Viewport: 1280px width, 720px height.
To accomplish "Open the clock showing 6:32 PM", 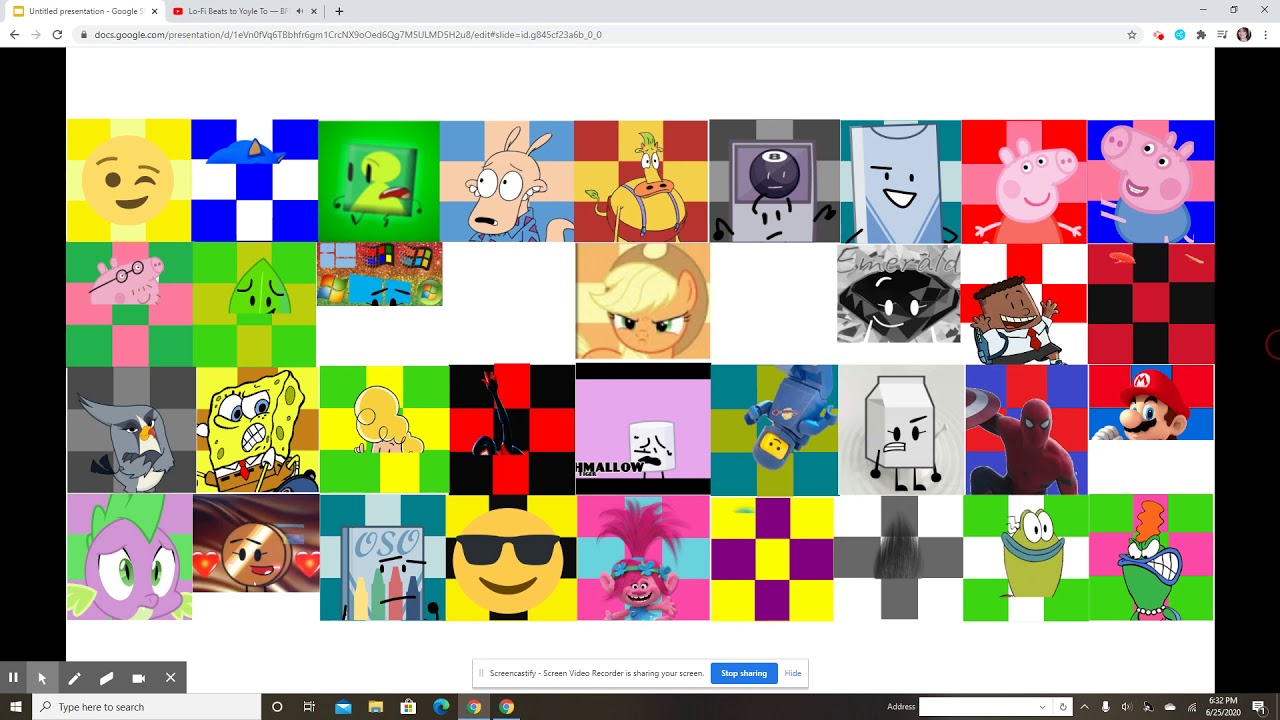I will (x=1222, y=707).
